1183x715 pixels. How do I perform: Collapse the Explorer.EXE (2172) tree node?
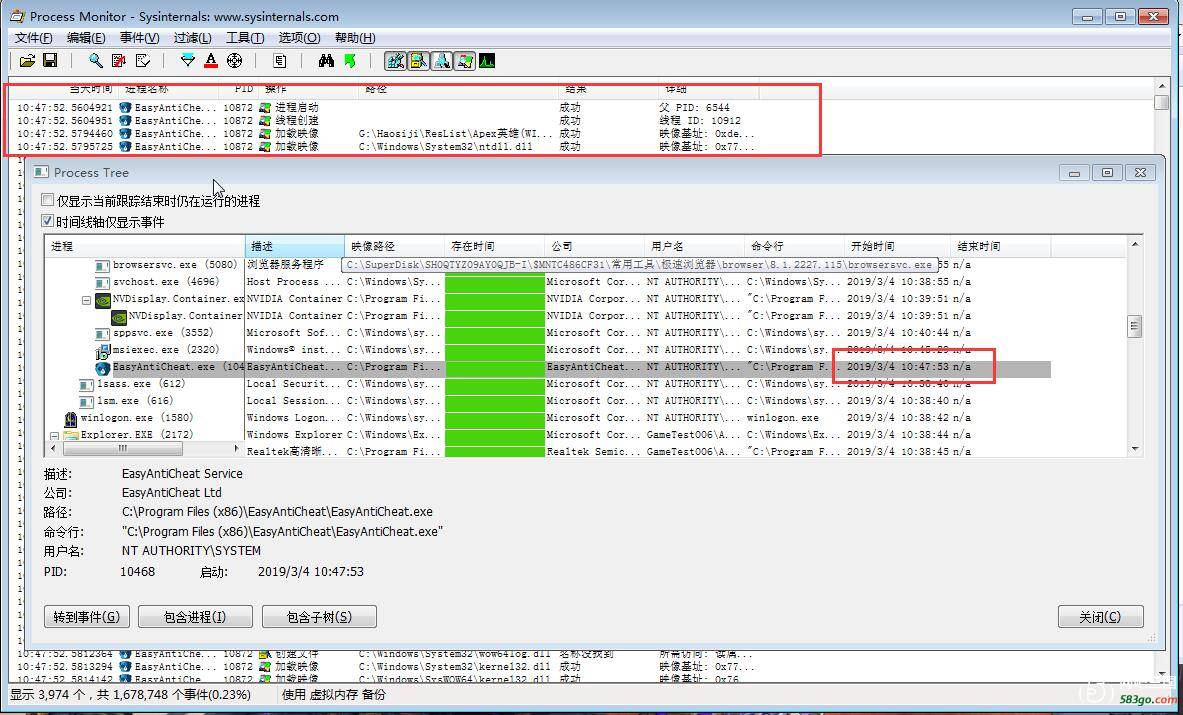(54, 436)
